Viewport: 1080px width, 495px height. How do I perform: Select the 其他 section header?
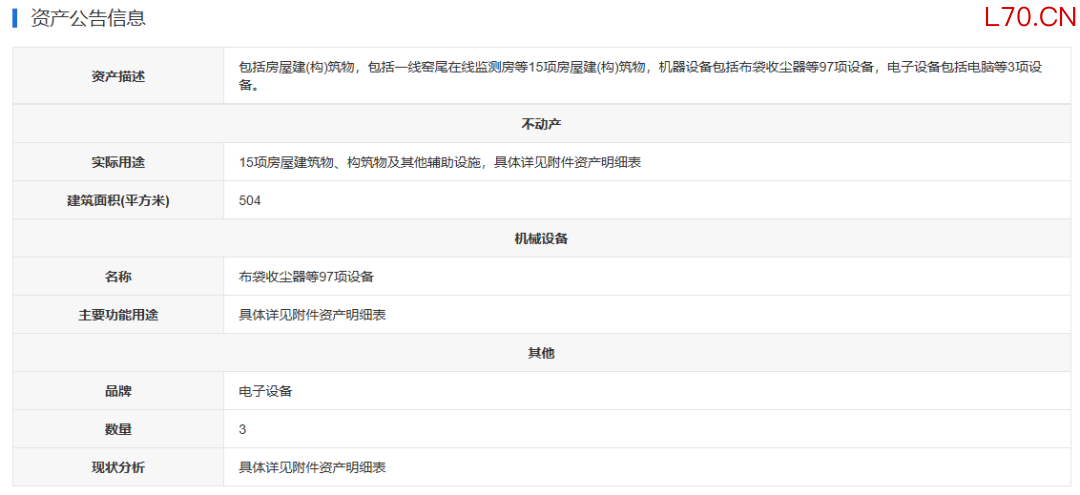(541, 353)
